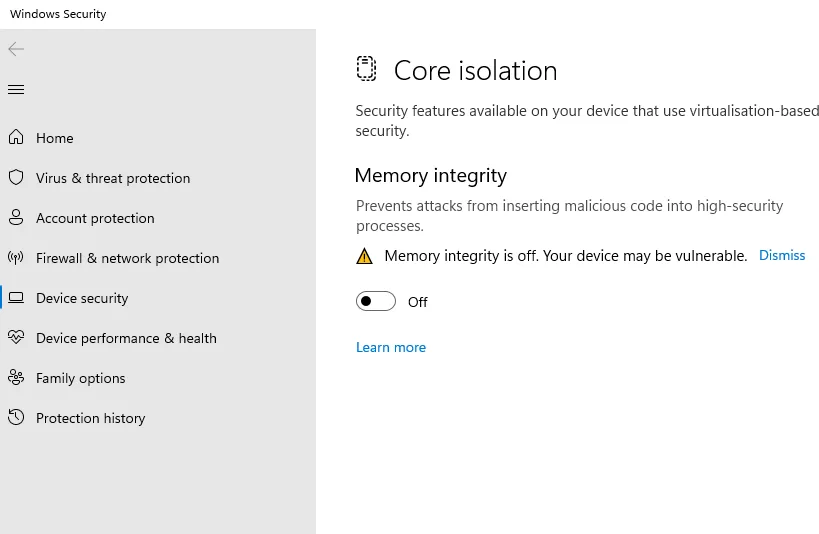Open the Learn more link
This screenshot has width=819, height=534.
coord(391,347)
